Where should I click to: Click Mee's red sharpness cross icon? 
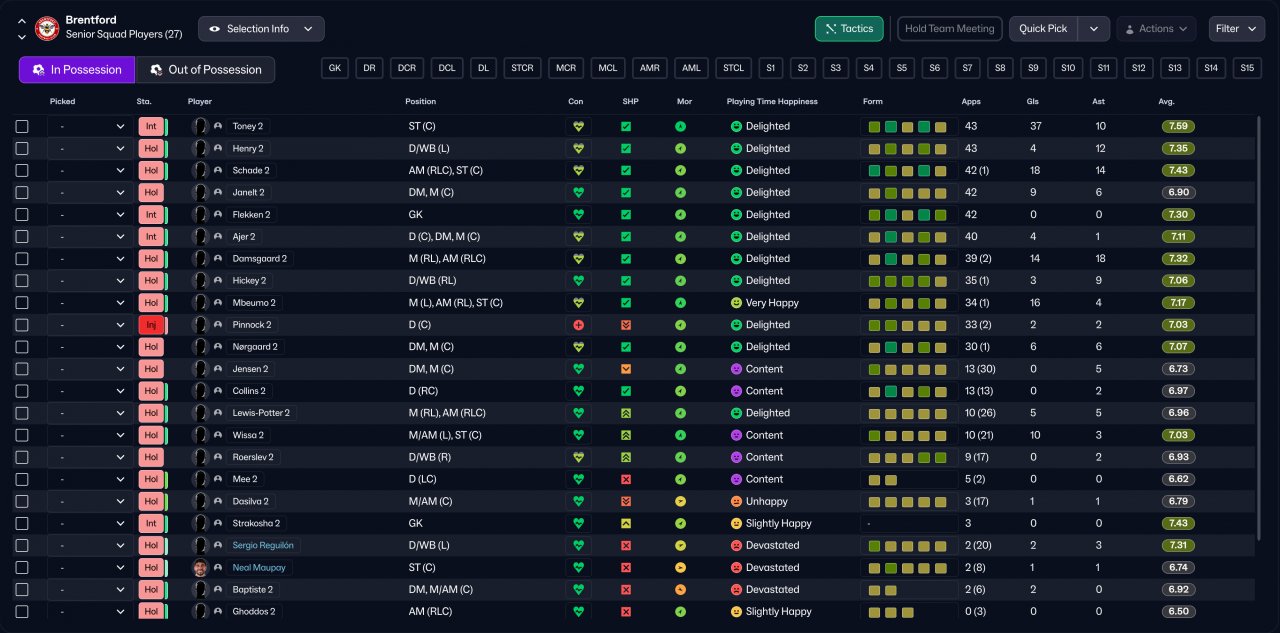pos(626,480)
